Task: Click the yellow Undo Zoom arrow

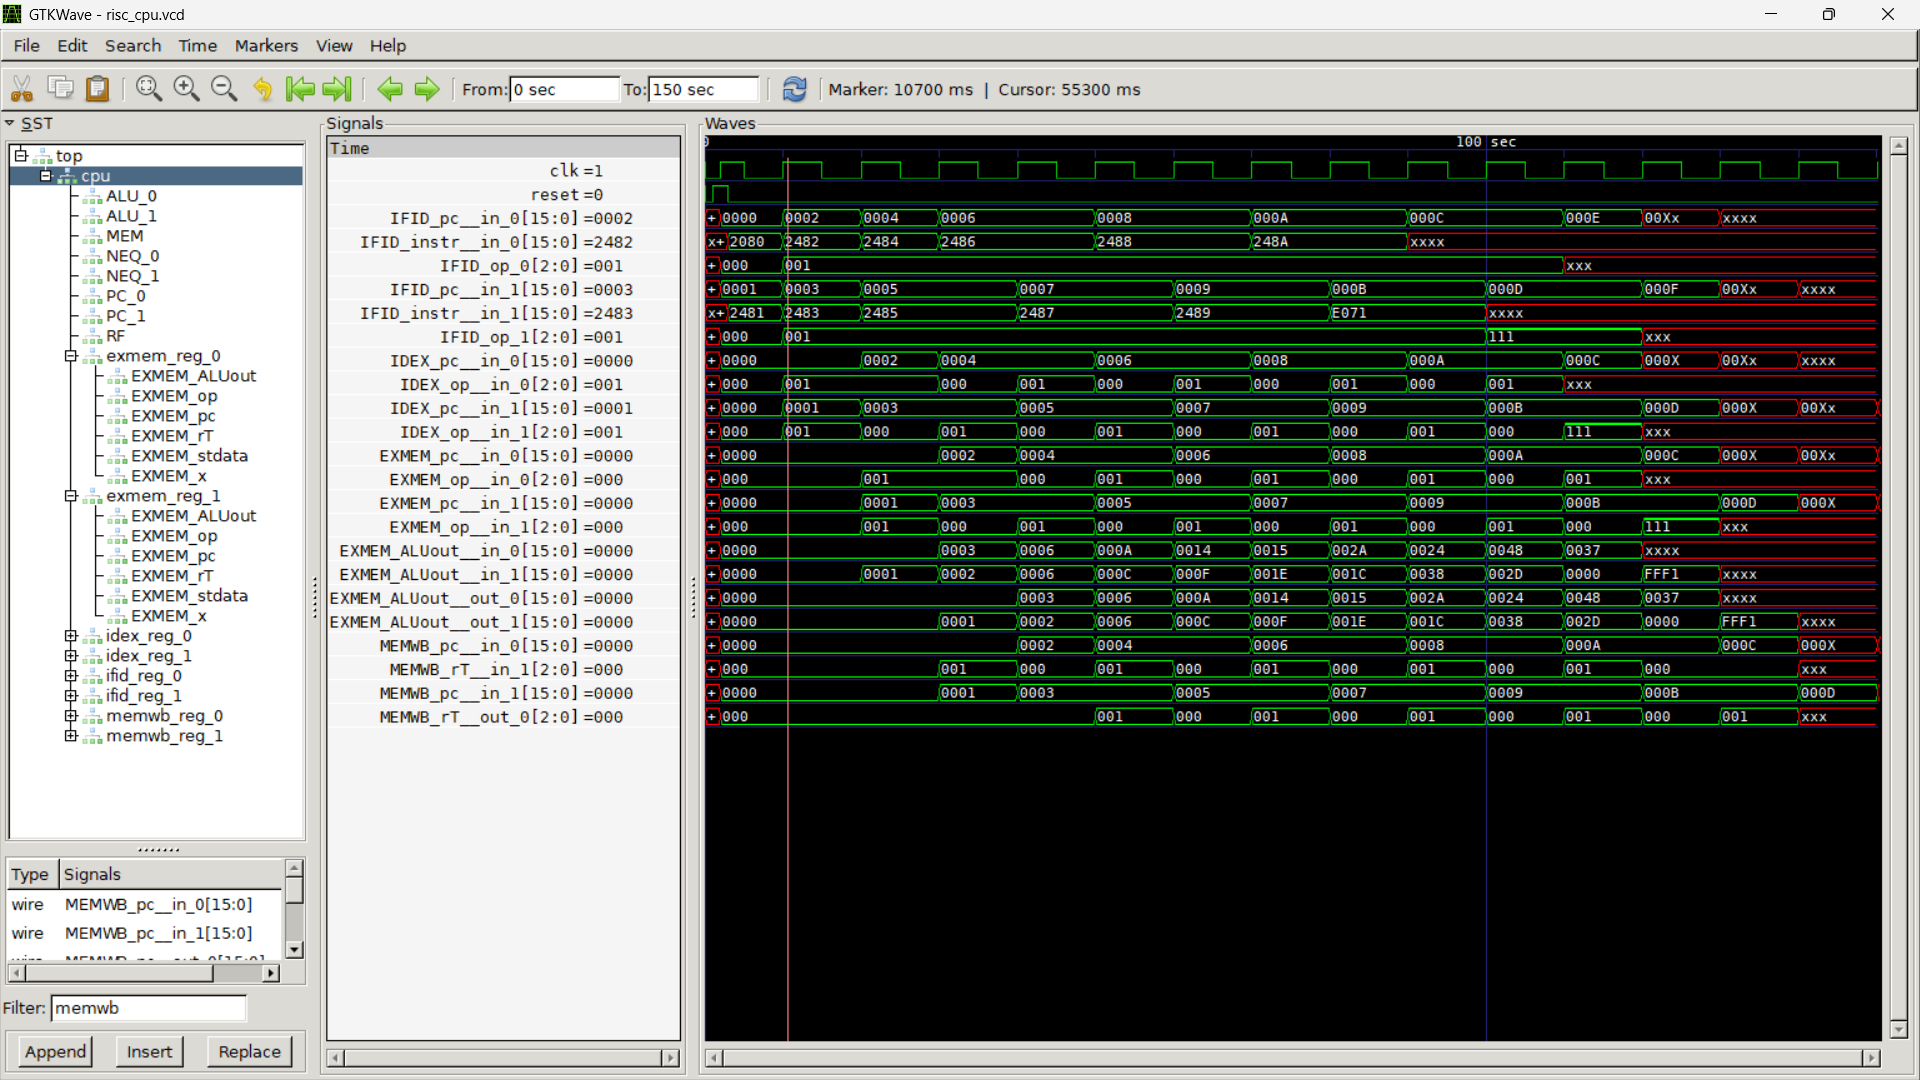Action: click(x=263, y=89)
